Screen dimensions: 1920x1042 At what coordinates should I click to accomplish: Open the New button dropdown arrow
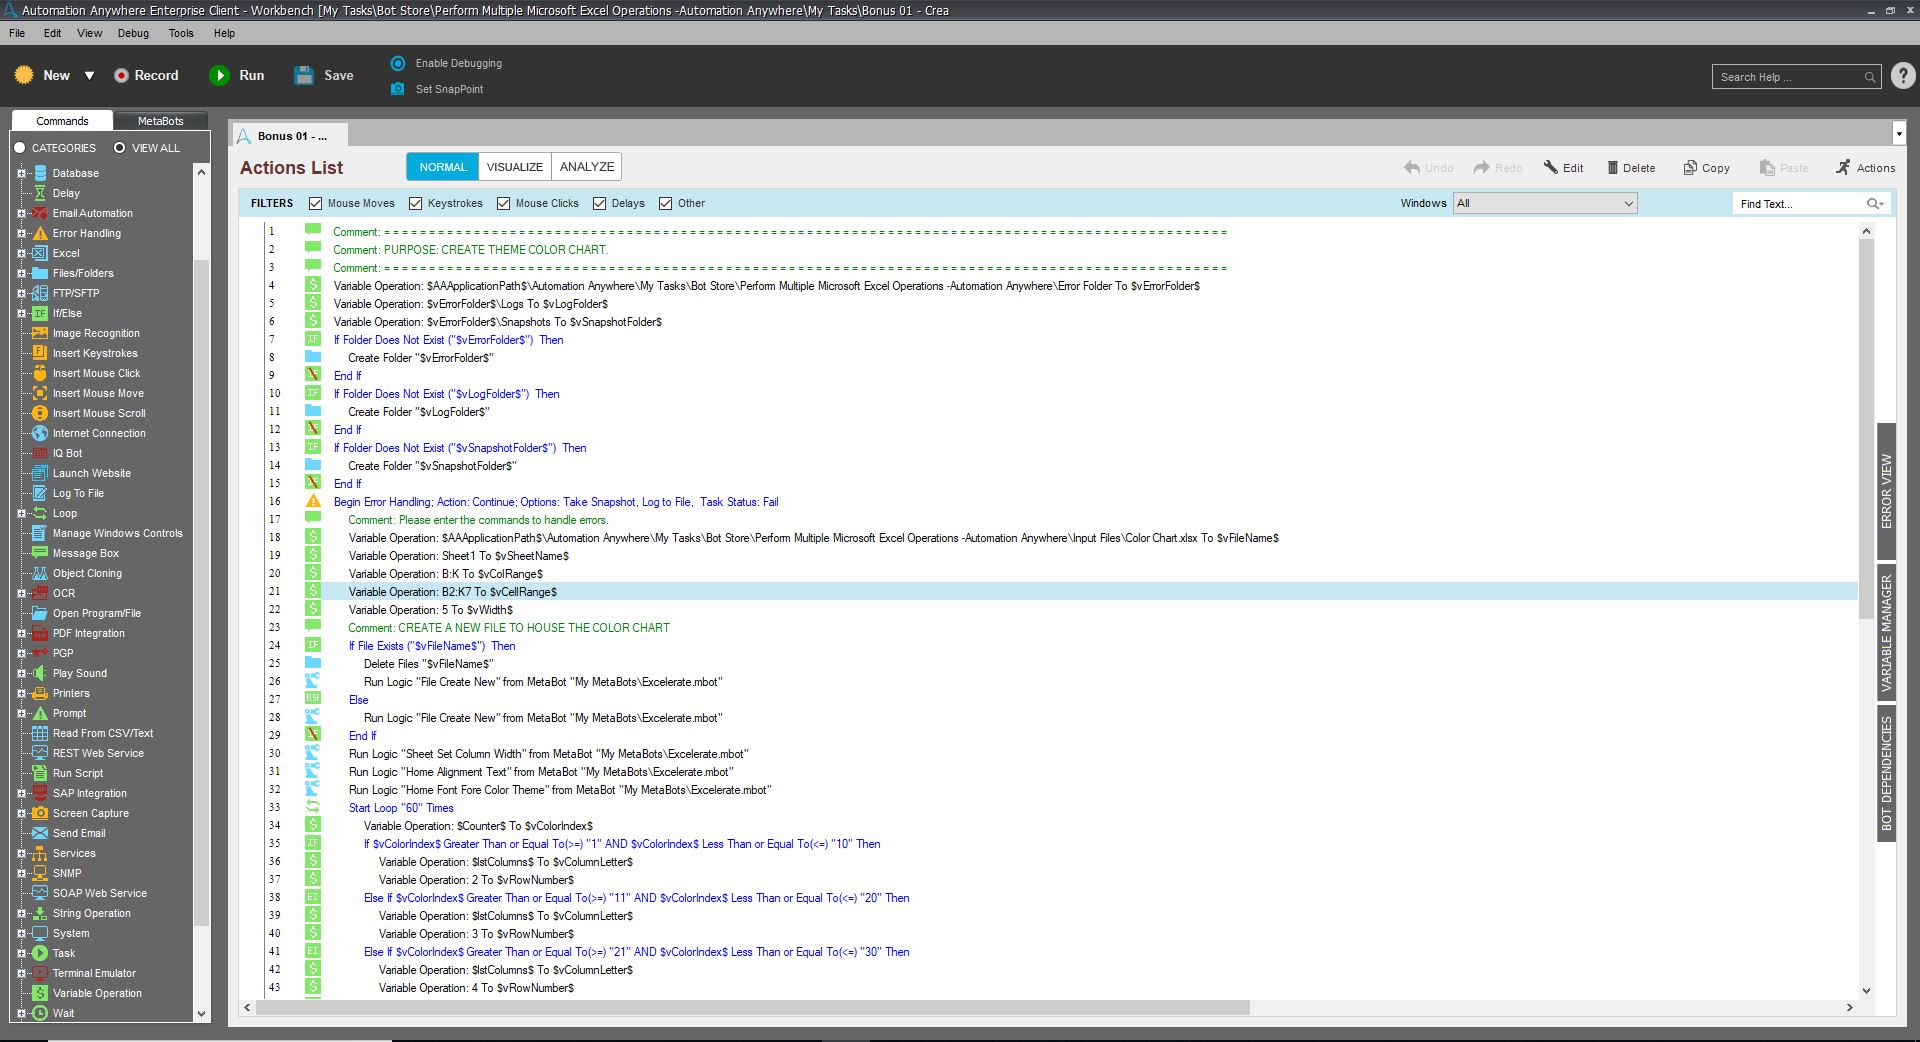tap(89, 75)
